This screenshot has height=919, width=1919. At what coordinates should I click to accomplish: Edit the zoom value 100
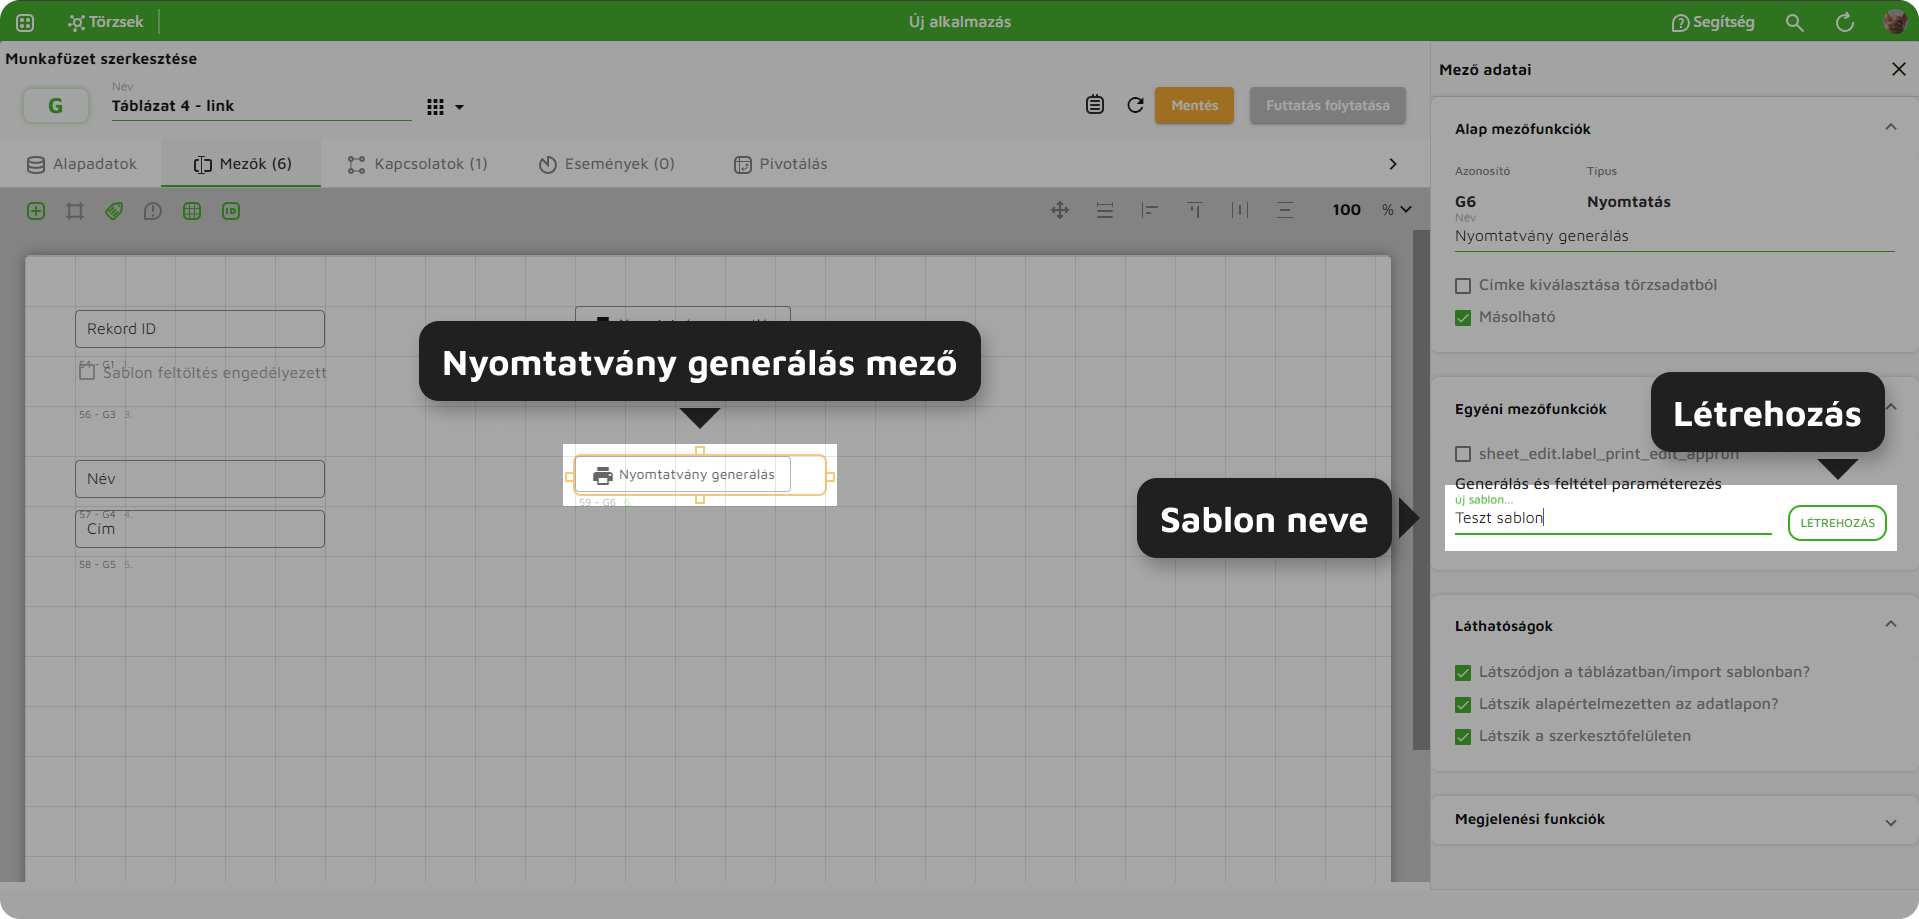coord(1346,210)
